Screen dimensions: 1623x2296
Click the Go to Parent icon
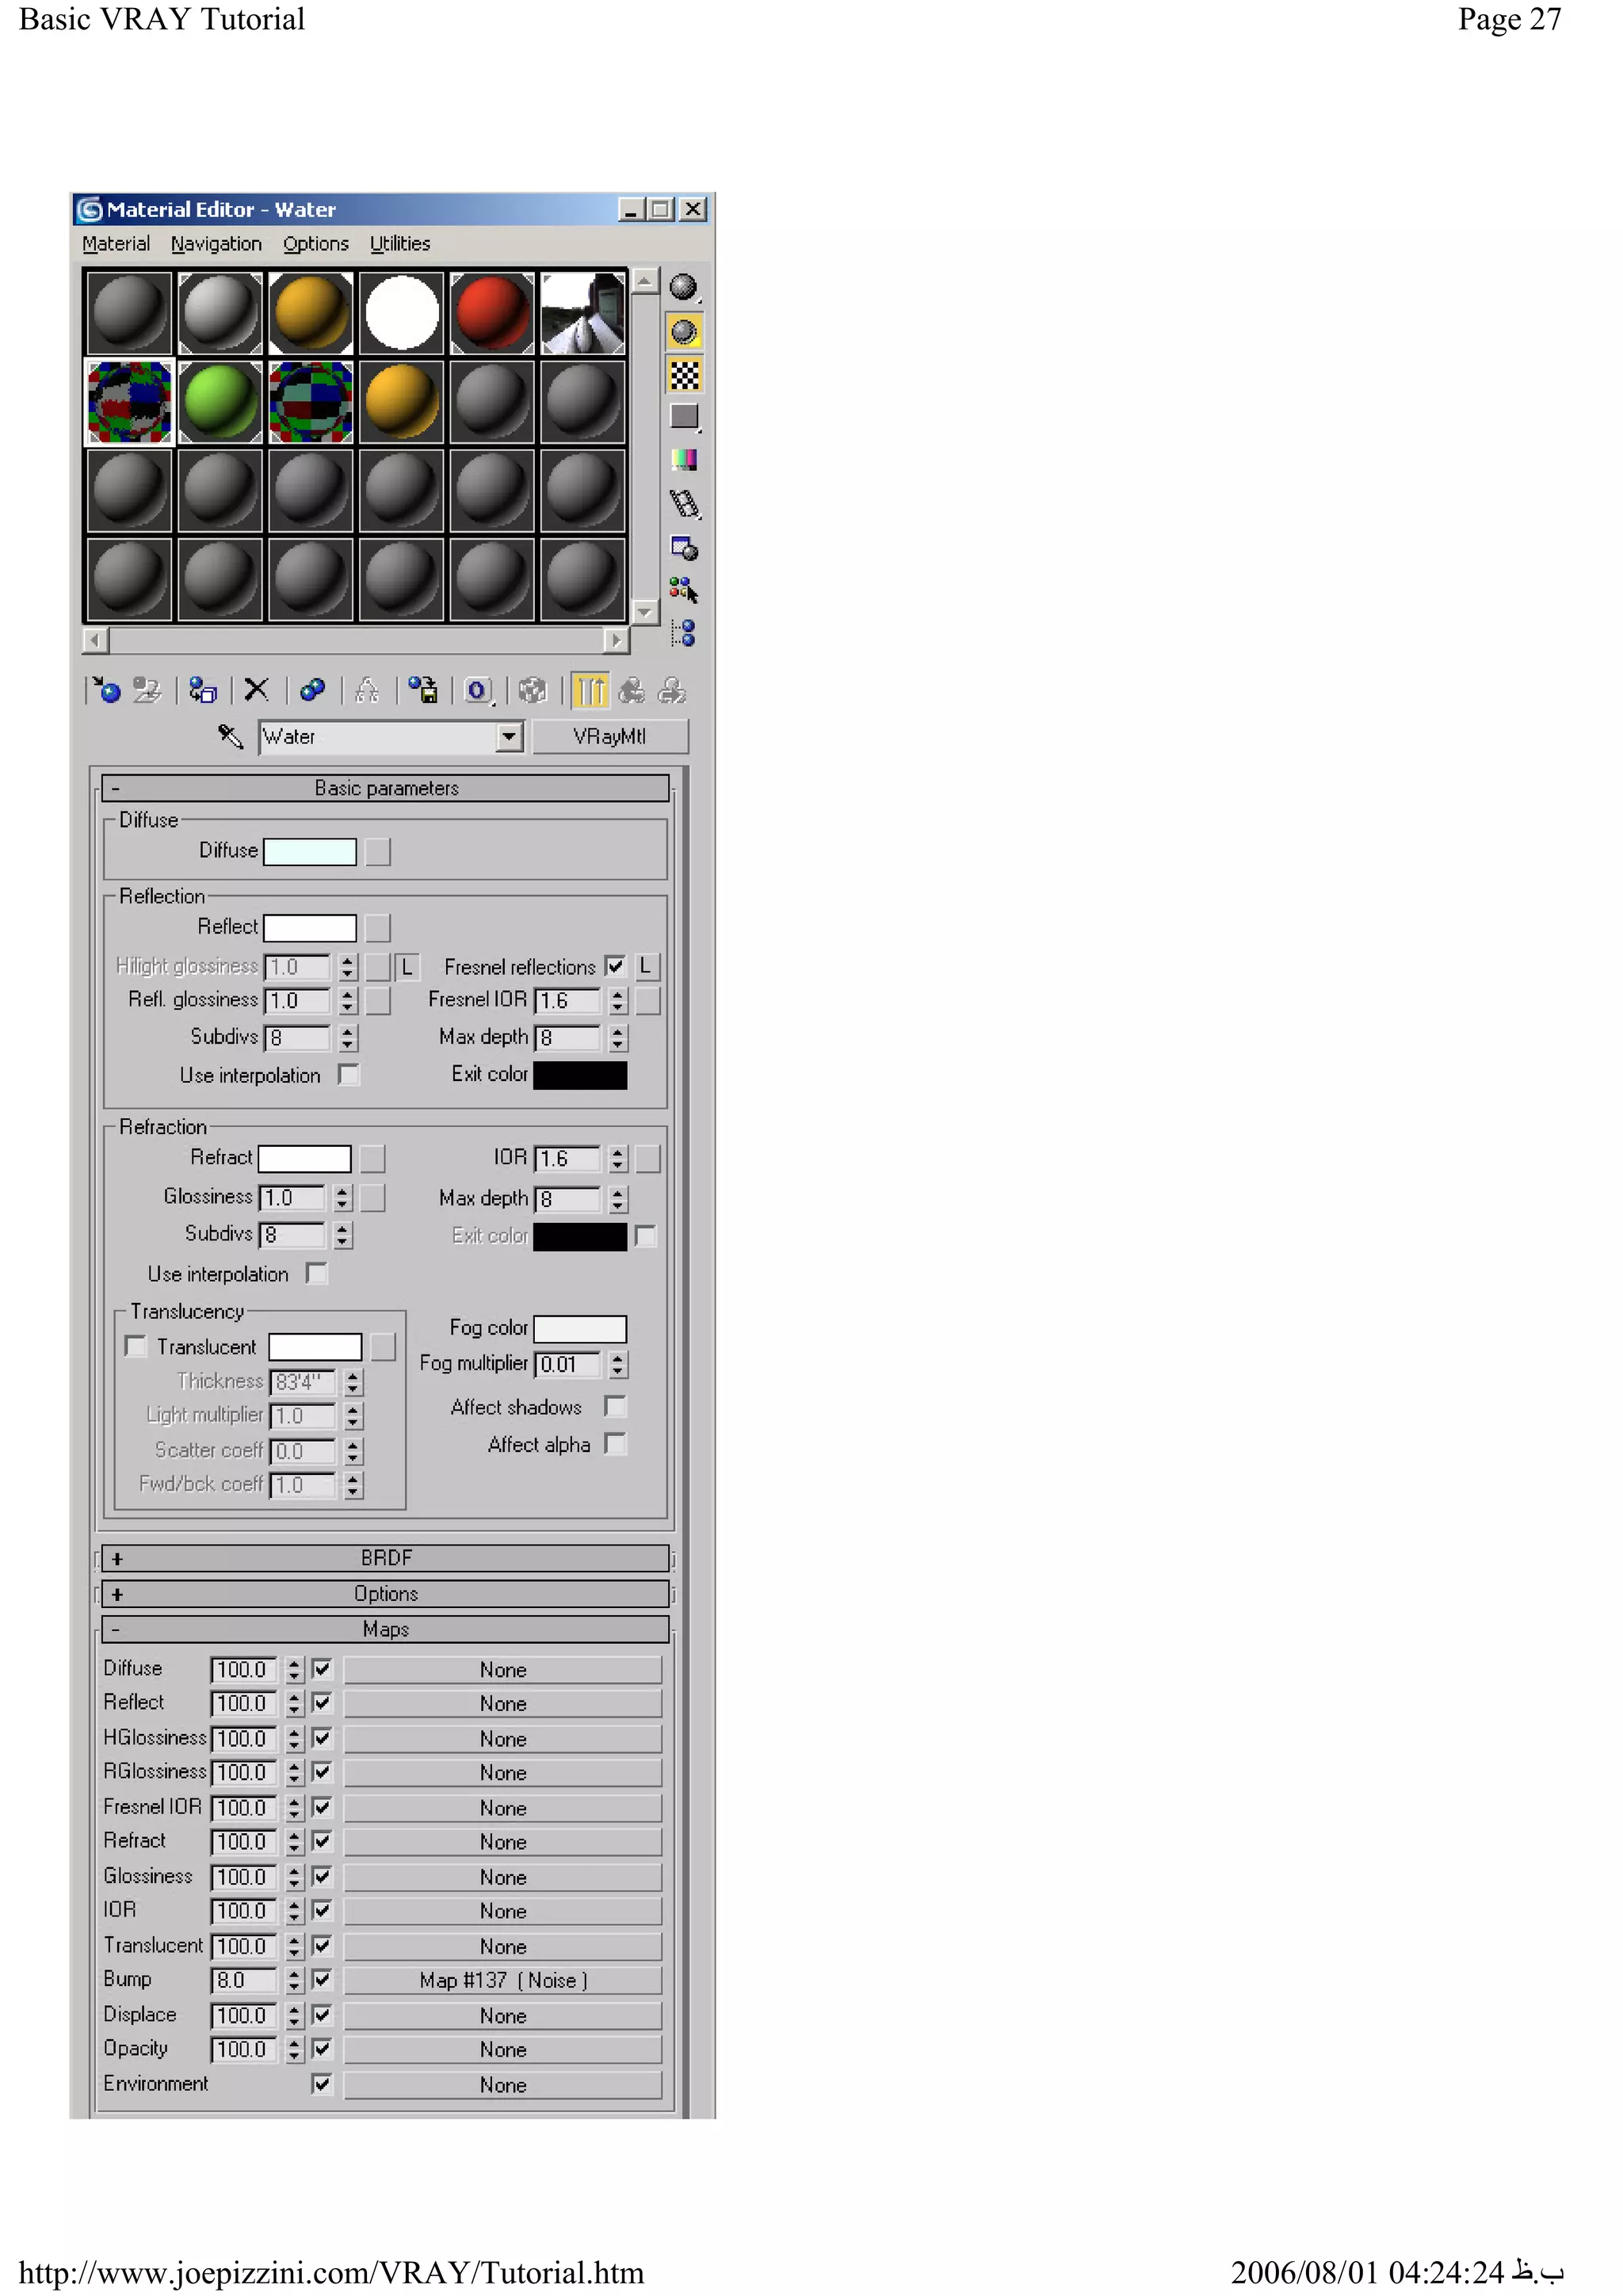[x=631, y=691]
